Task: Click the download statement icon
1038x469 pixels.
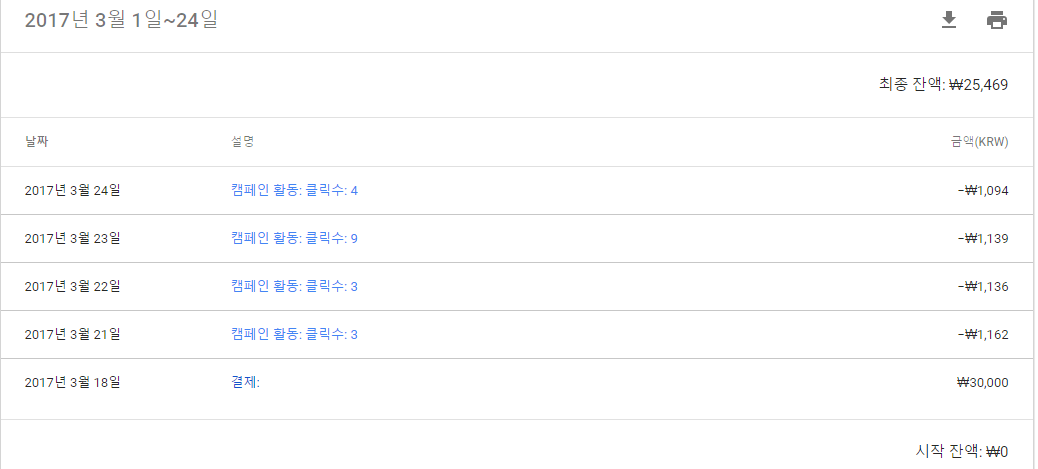Action: click(x=949, y=20)
